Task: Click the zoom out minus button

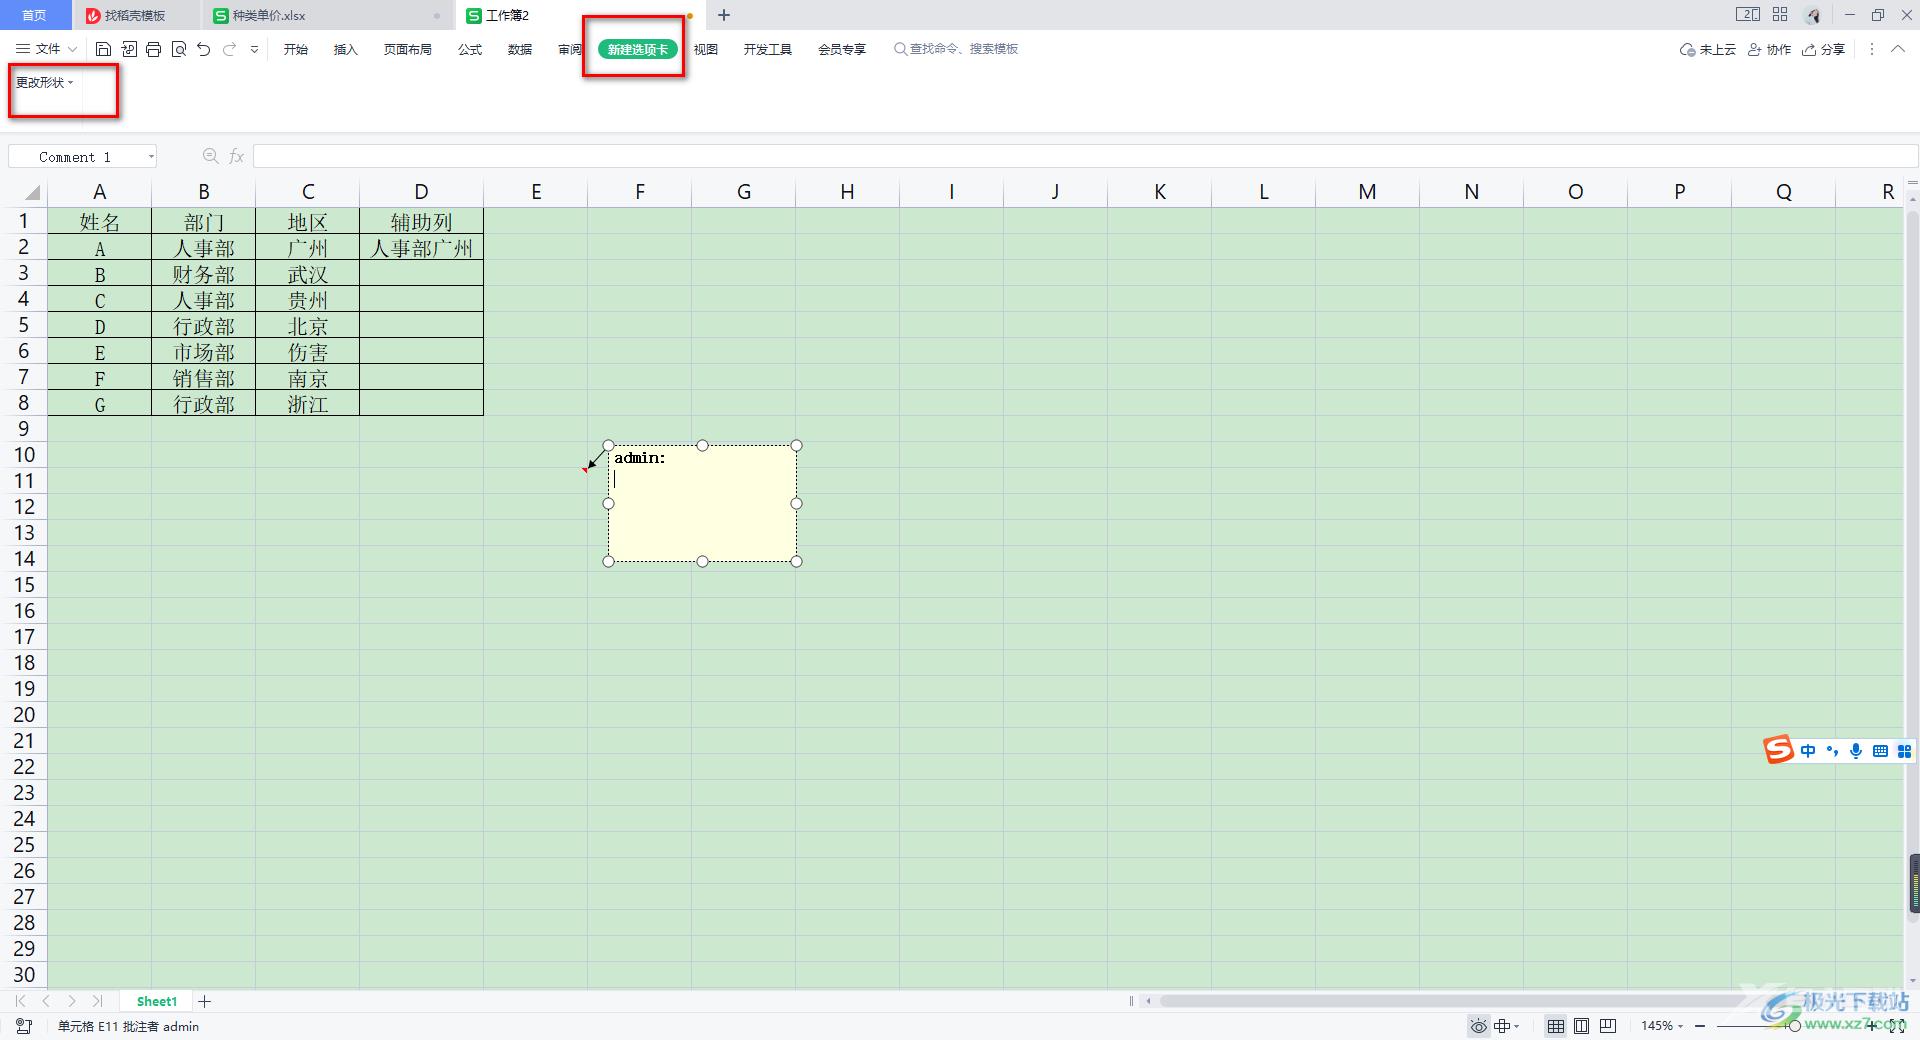Action: pos(1700,1026)
